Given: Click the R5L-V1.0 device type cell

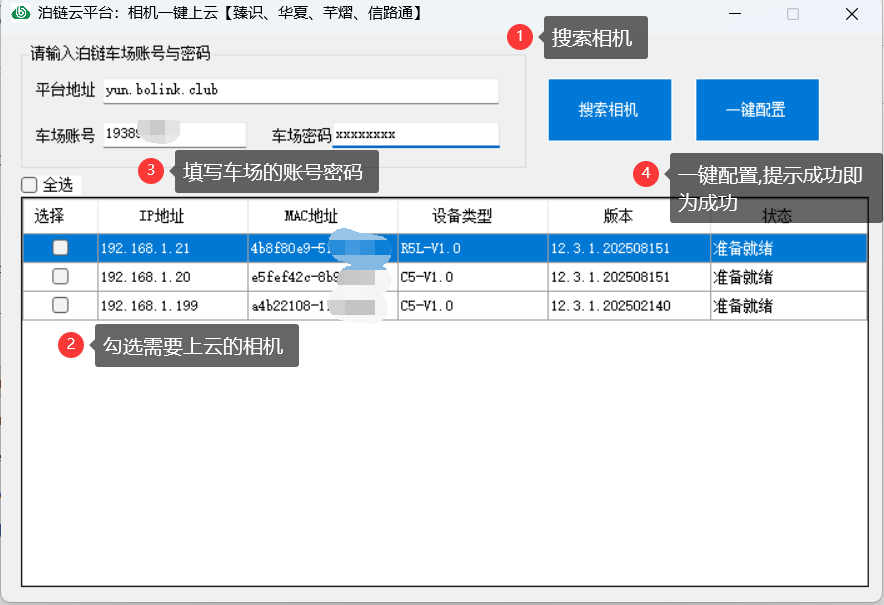Looking at the screenshot, I should pyautogui.click(x=473, y=248).
